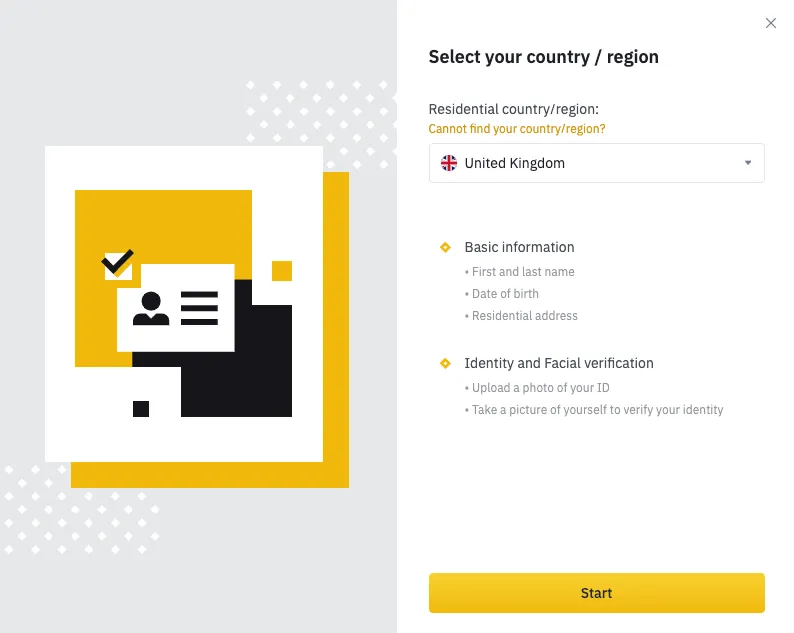794x633 pixels.
Task: Open the "Cannot find your country/region?" link
Action: coord(517,129)
